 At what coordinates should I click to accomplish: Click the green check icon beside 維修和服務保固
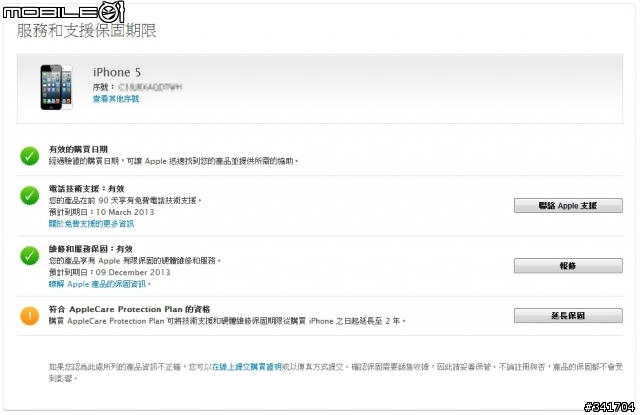point(29,255)
